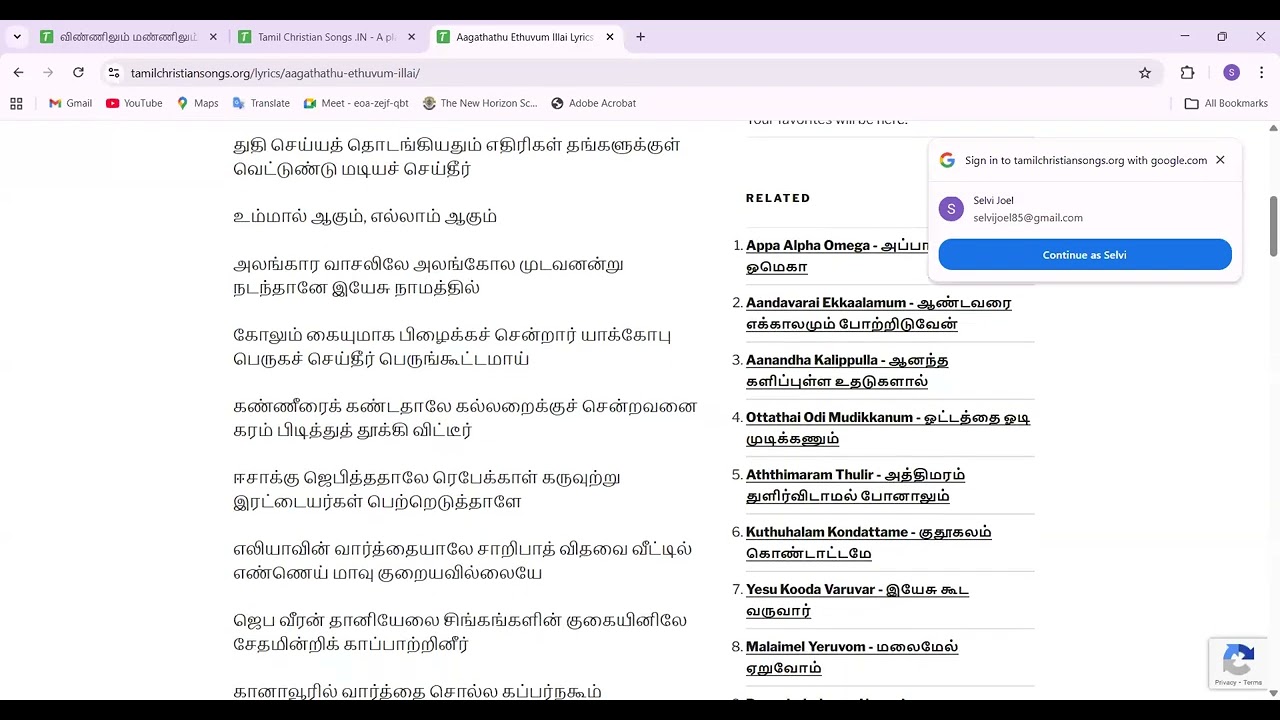Go back to the previous page
The height and width of the screenshot is (720, 1280).
tap(18, 73)
